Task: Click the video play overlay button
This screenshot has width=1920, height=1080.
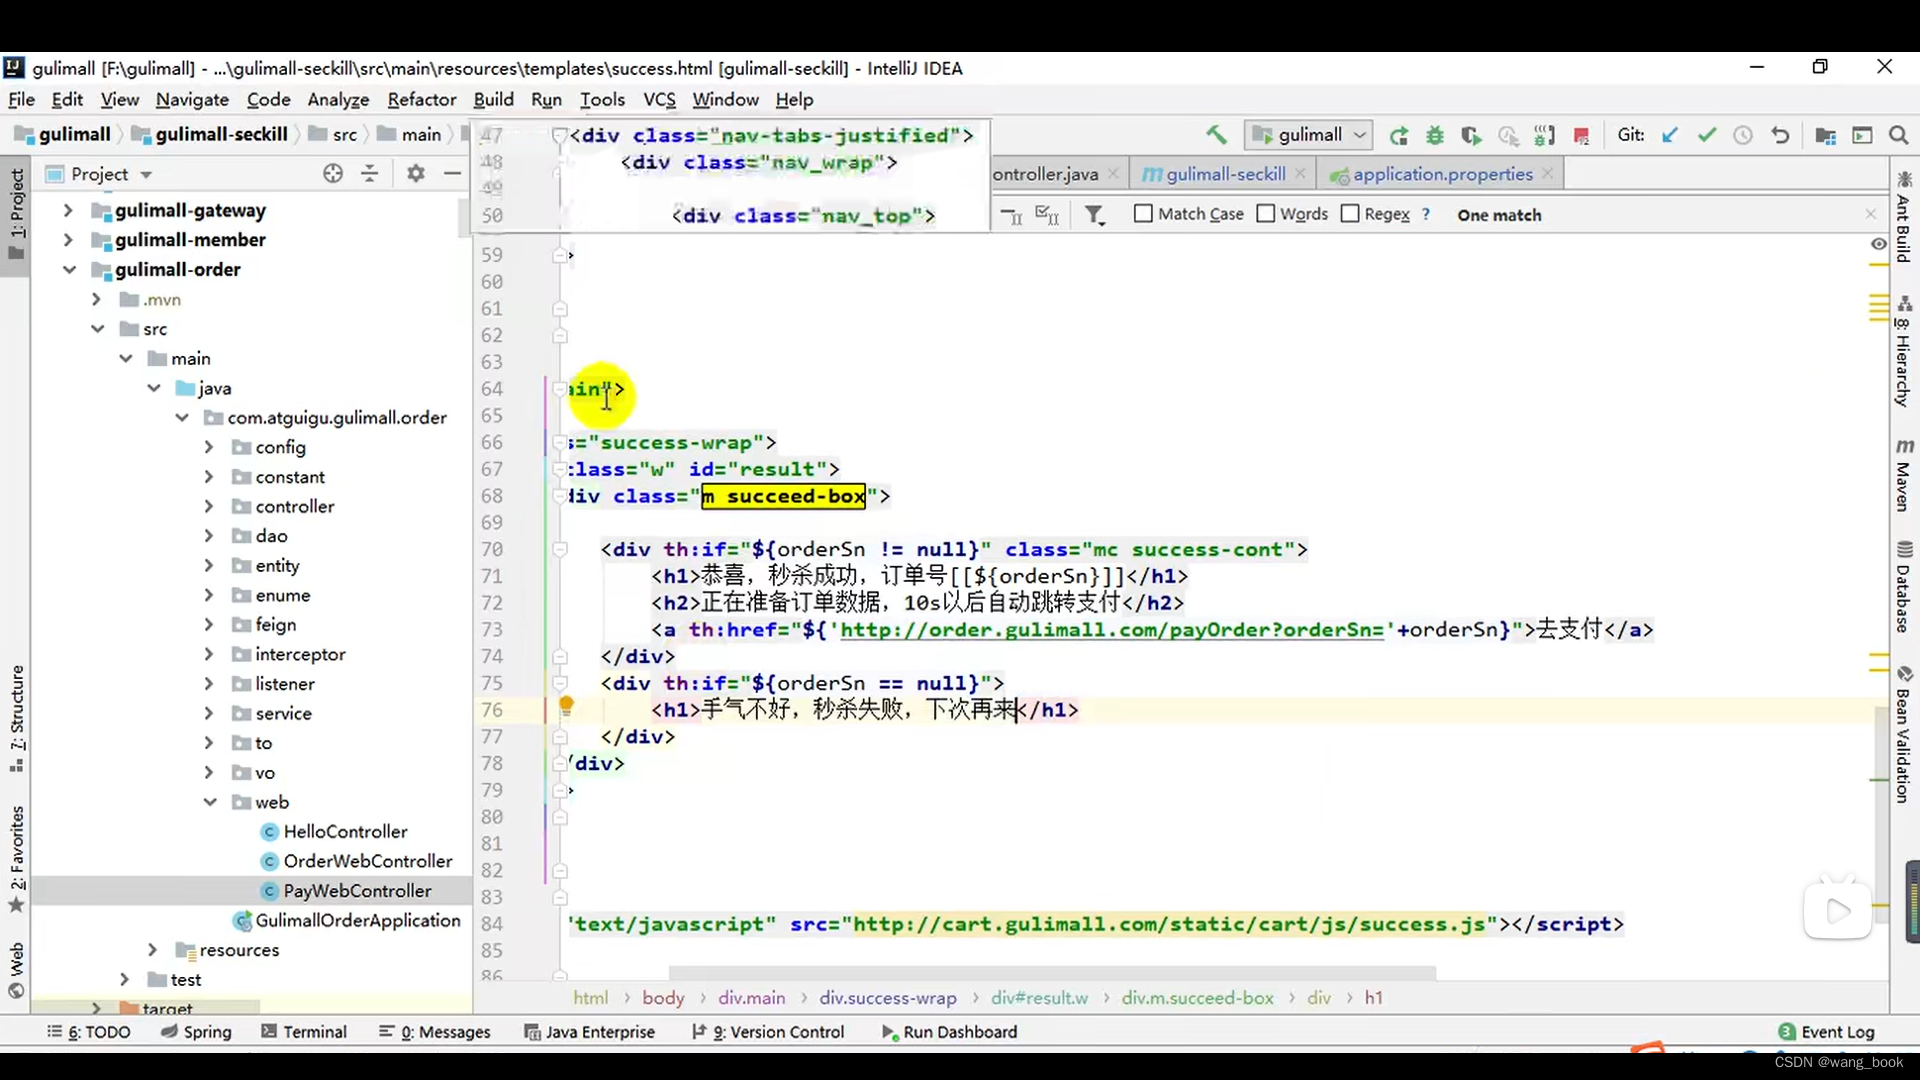Action: pyautogui.click(x=1838, y=910)
